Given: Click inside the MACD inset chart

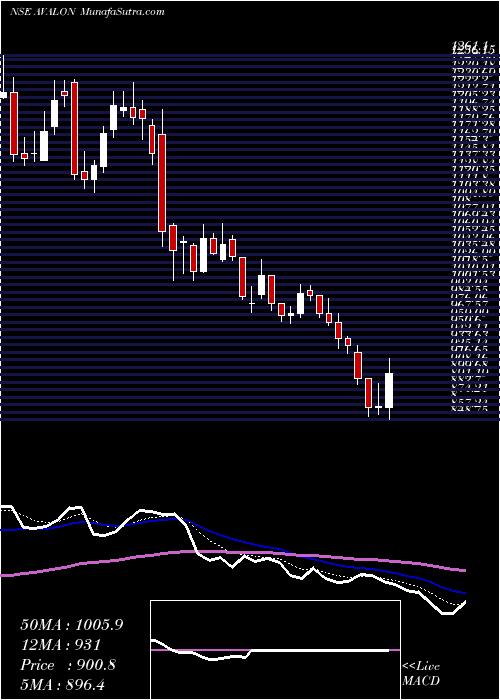Looking at the screenshot, I should pyautogui.click(x=275, y=650).
